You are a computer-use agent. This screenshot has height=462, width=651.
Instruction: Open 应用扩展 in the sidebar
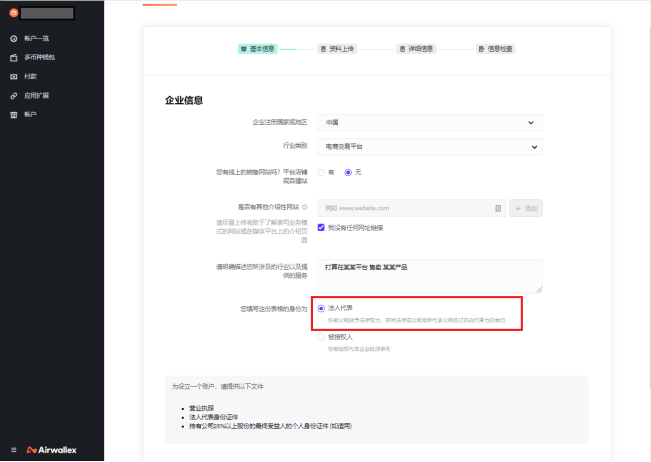pyautogui.click(x=36, y=95)
